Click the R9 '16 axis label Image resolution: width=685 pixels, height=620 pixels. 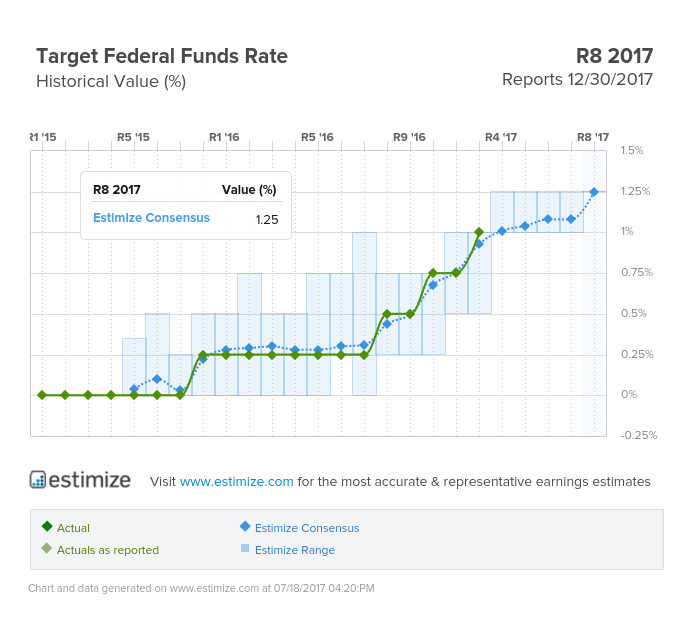point(409,137)
